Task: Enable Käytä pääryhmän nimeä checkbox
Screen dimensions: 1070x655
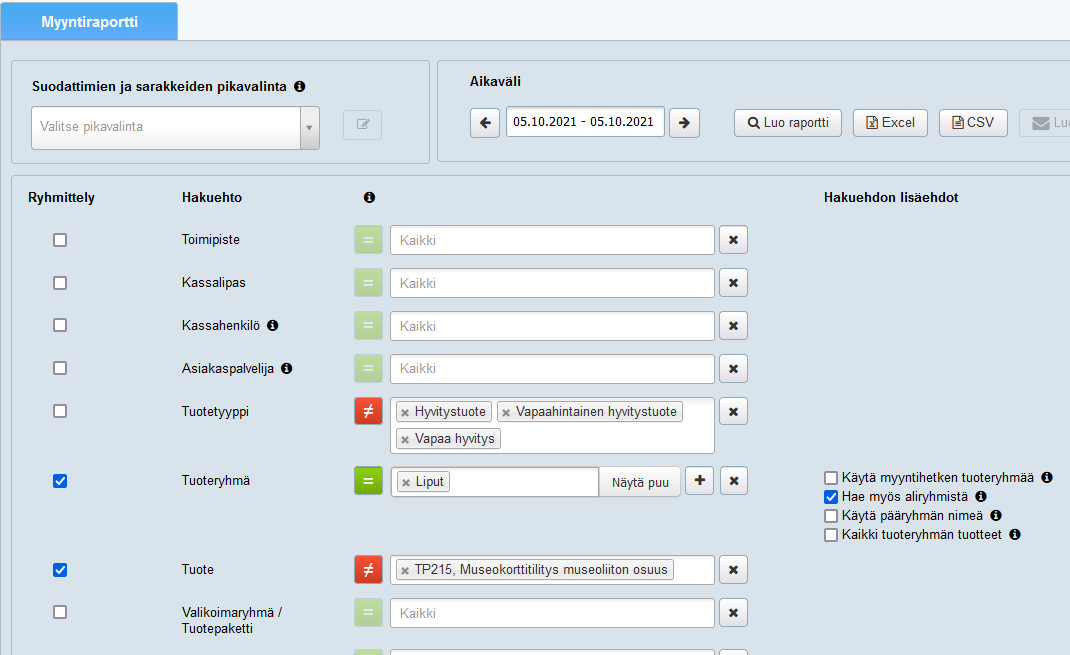Action: click(x=830, y=516)
